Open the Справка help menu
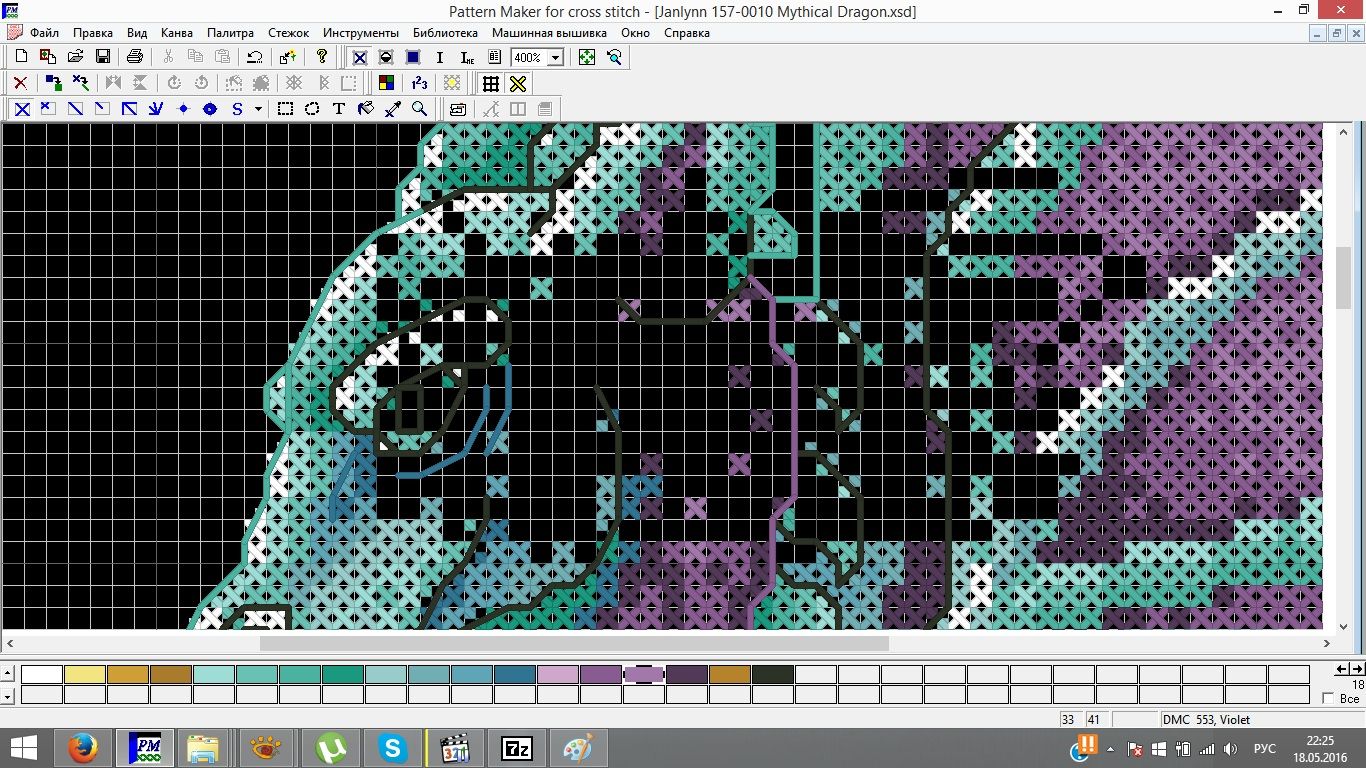The height and width of the screenshot is (768, 1366). click(686, 33)
